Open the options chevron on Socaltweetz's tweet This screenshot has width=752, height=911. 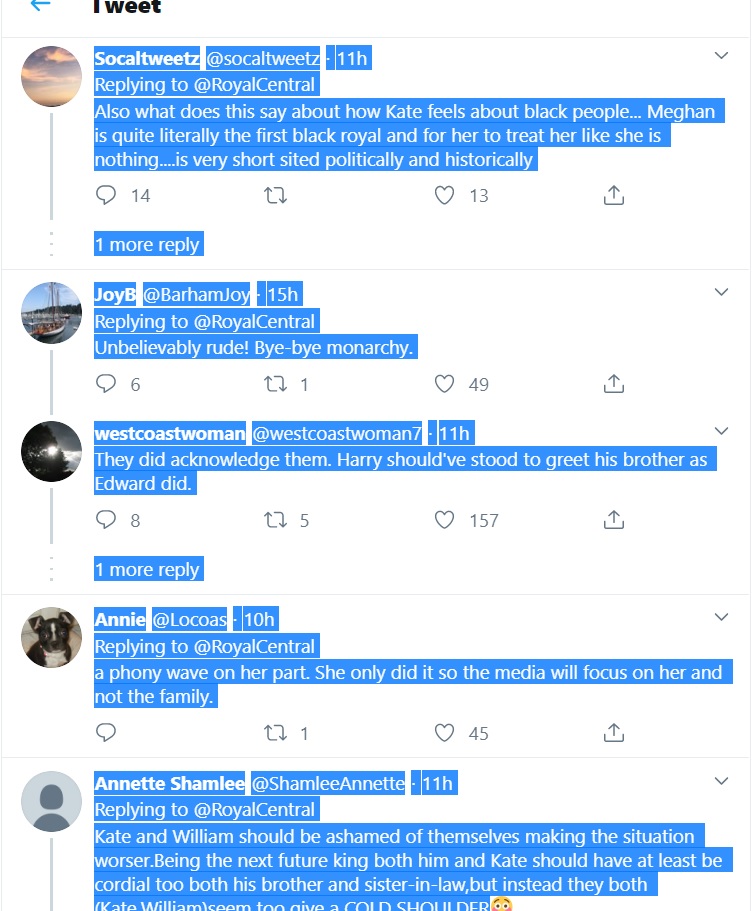[721, 56]
